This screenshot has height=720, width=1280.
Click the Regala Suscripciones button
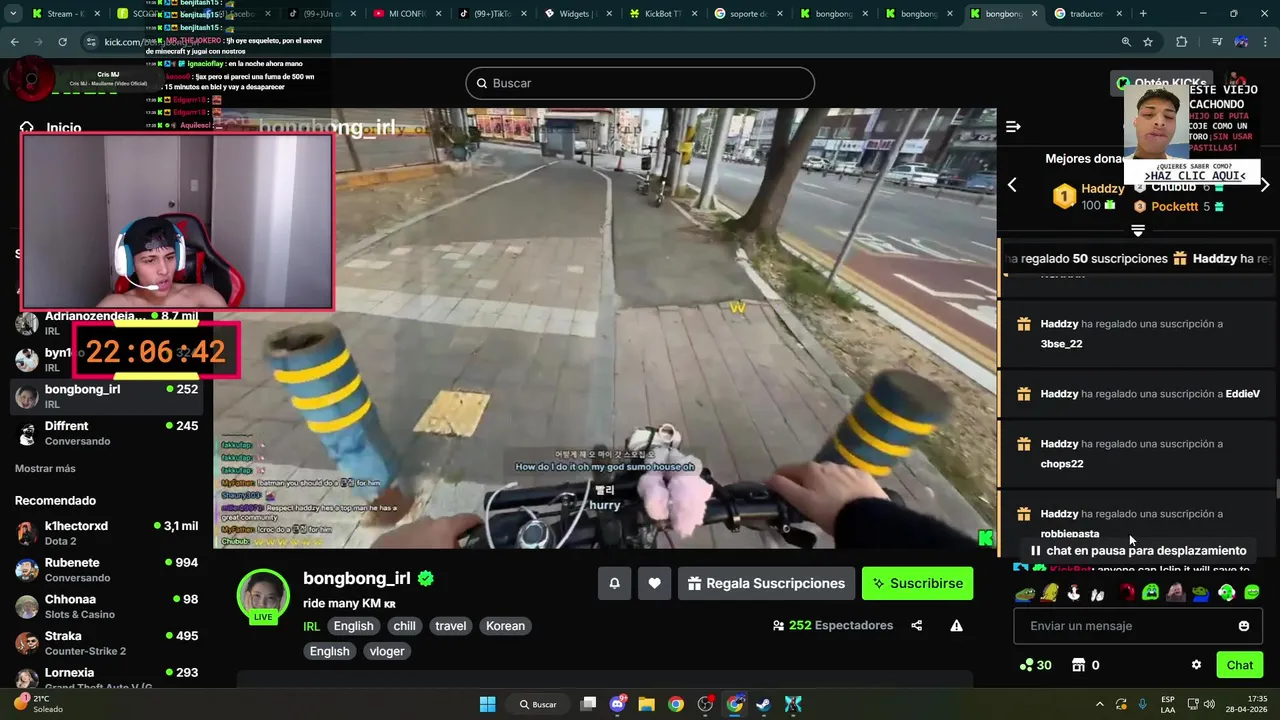pos(766,583)
